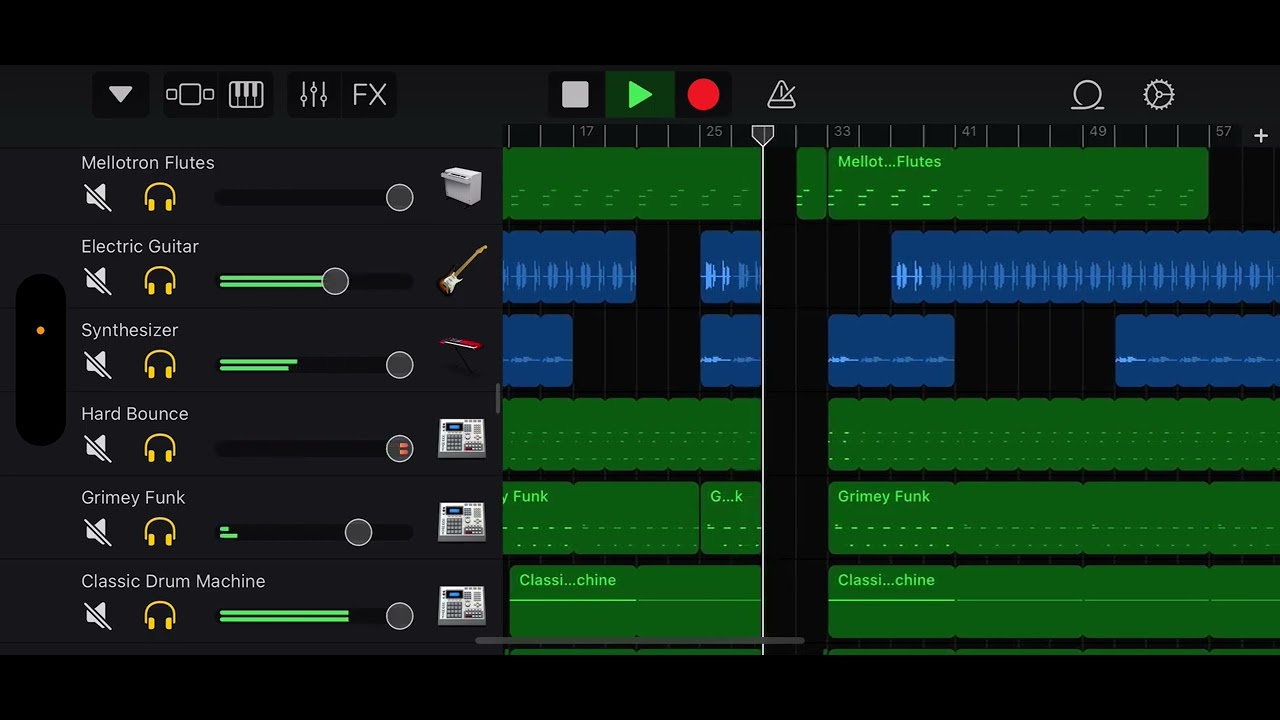1280x720 pixels.
Task: Solo the Classic Drum Machine track
Action: click(160, 616)
